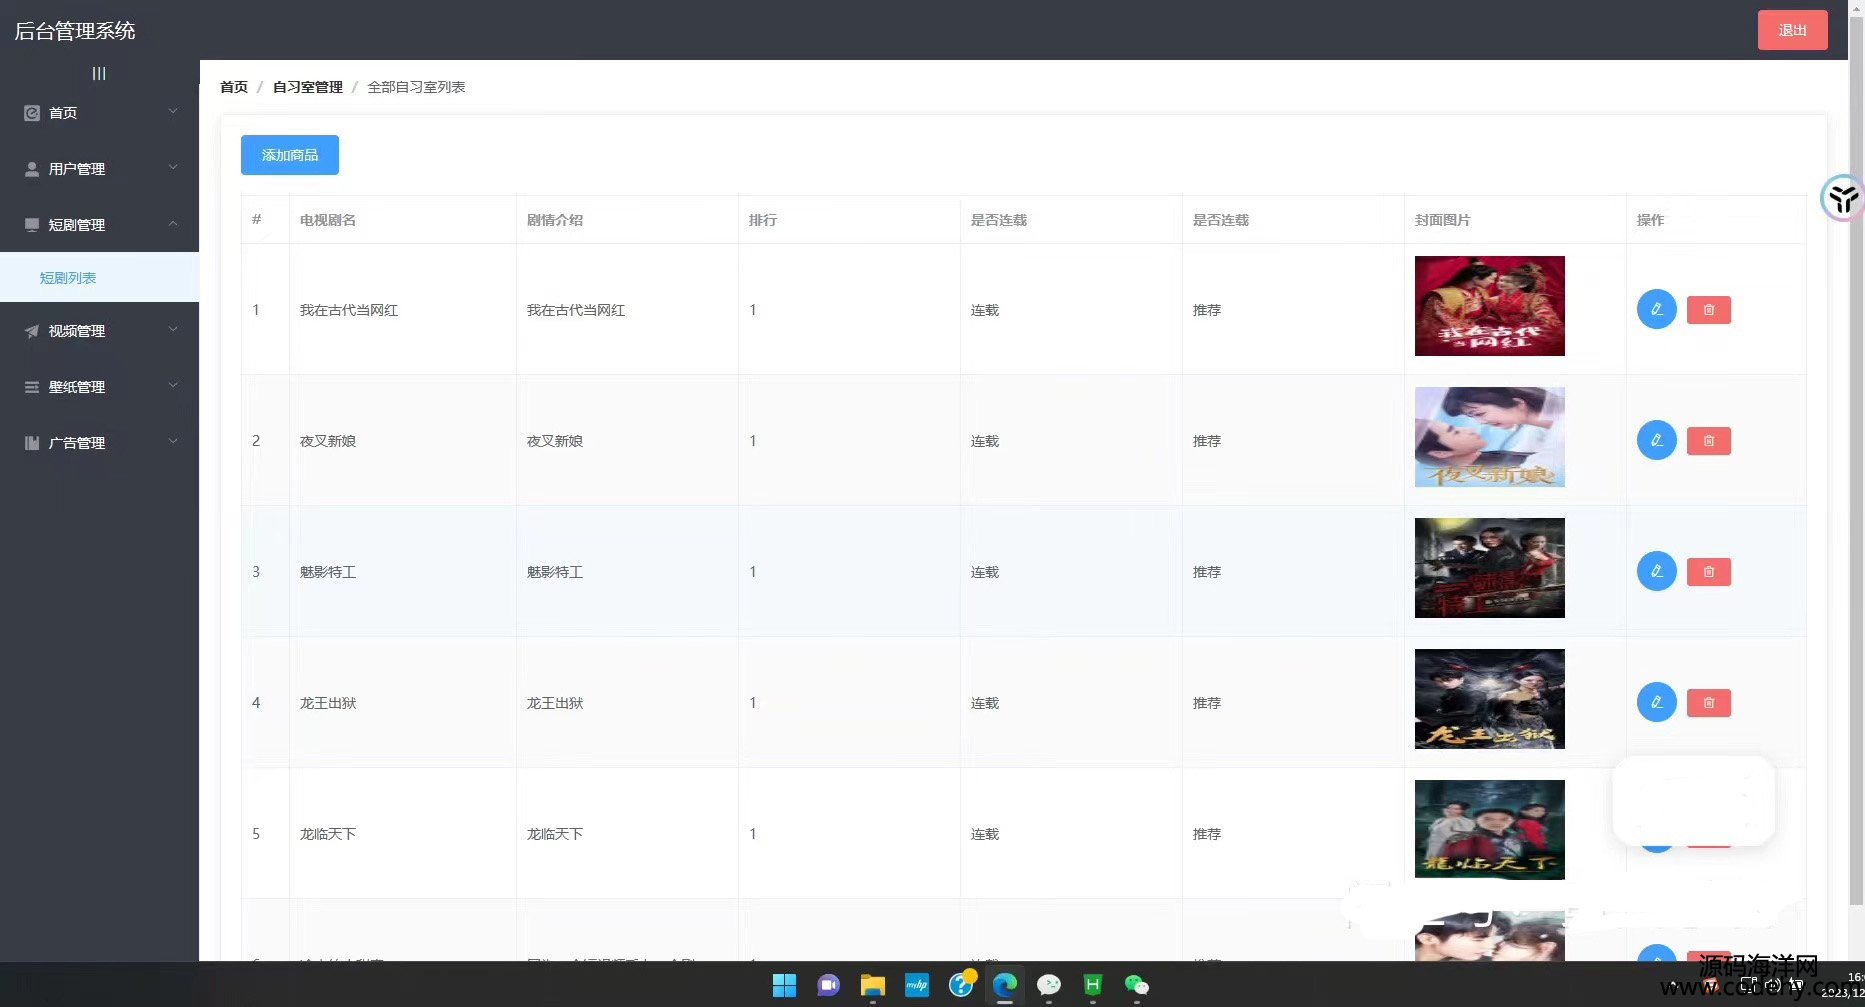Screen dimensions: 1865x1007
Task: Expand the 用户管理 menu chevron
Action: point(173,167)
